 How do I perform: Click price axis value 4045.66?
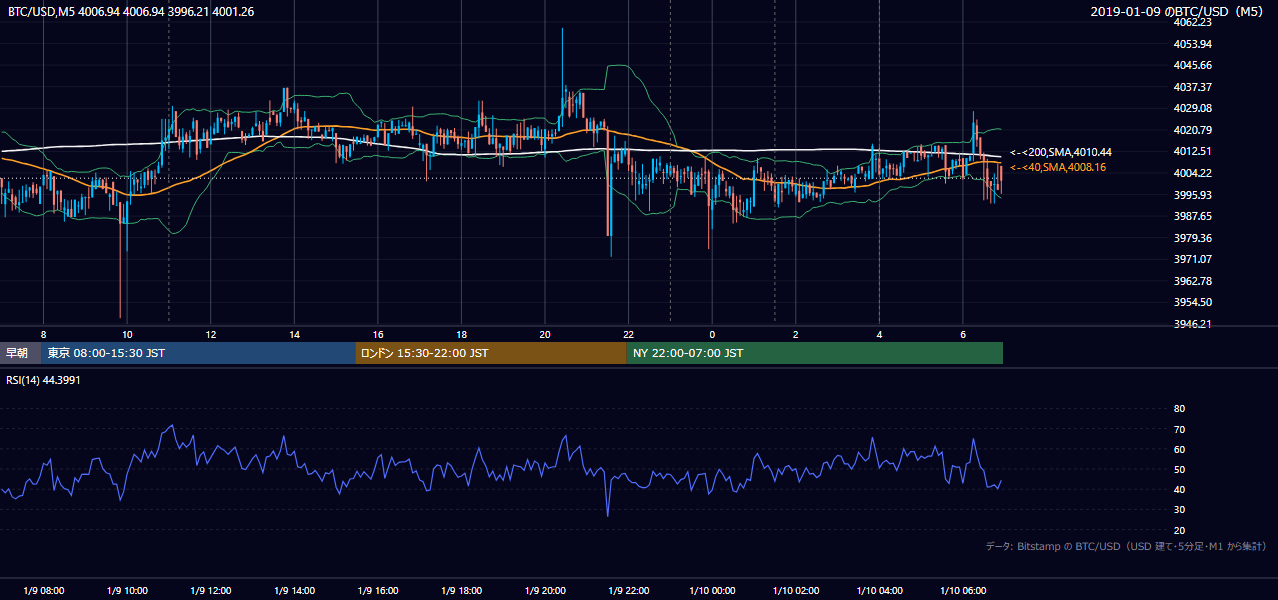coord(1193,65)
